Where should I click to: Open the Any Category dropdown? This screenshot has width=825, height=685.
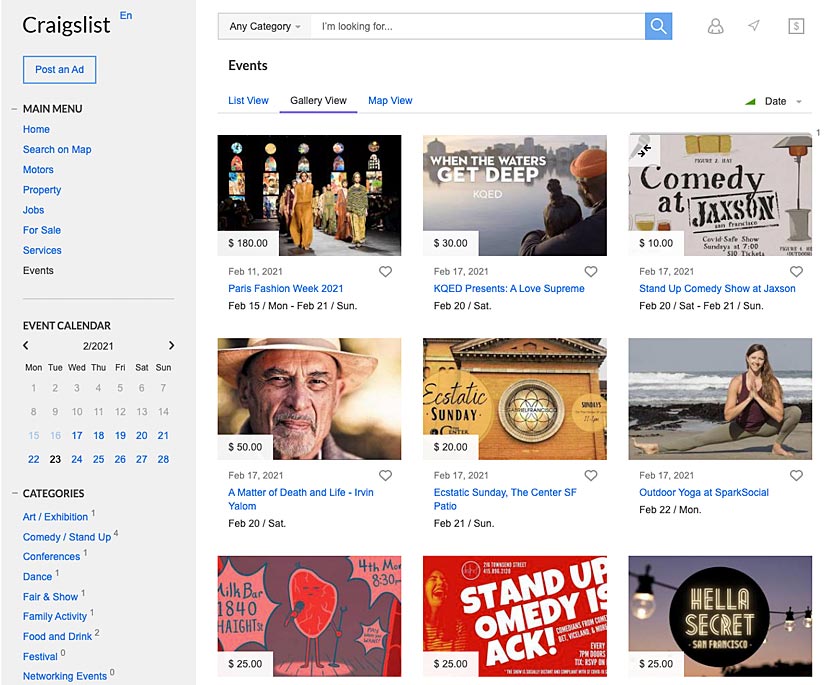(x=265, y=26)
